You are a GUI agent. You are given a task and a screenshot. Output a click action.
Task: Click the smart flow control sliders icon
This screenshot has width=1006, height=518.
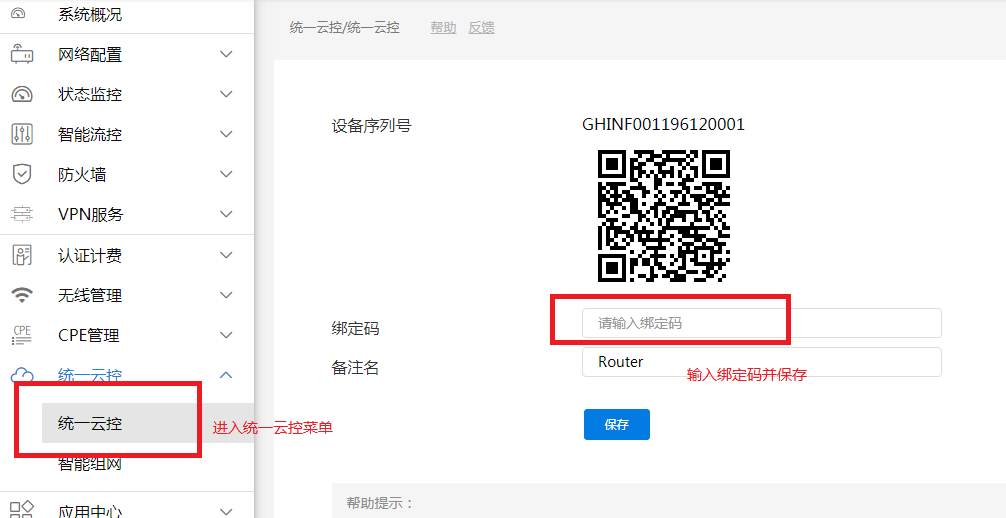click(22, 134)
